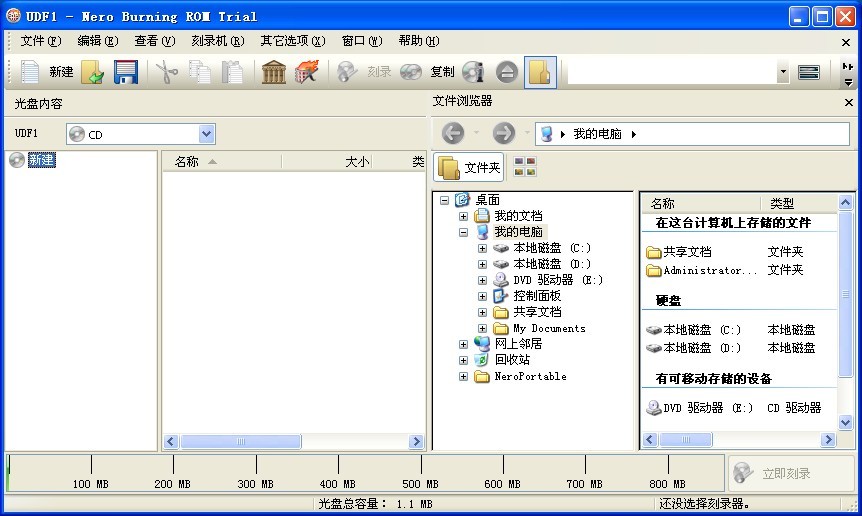
Task: Click the Copy disc icon
Action: coord(411,72)
